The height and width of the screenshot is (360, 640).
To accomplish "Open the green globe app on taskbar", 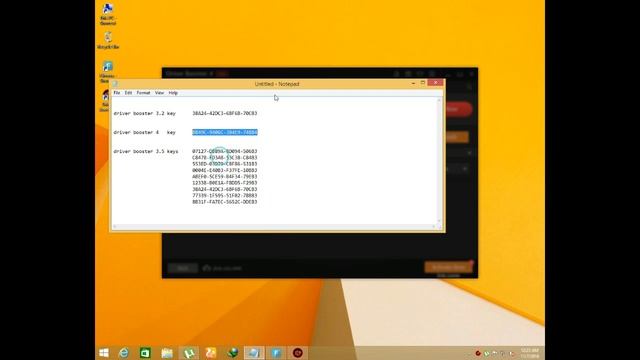I will [x=233, y=353].
